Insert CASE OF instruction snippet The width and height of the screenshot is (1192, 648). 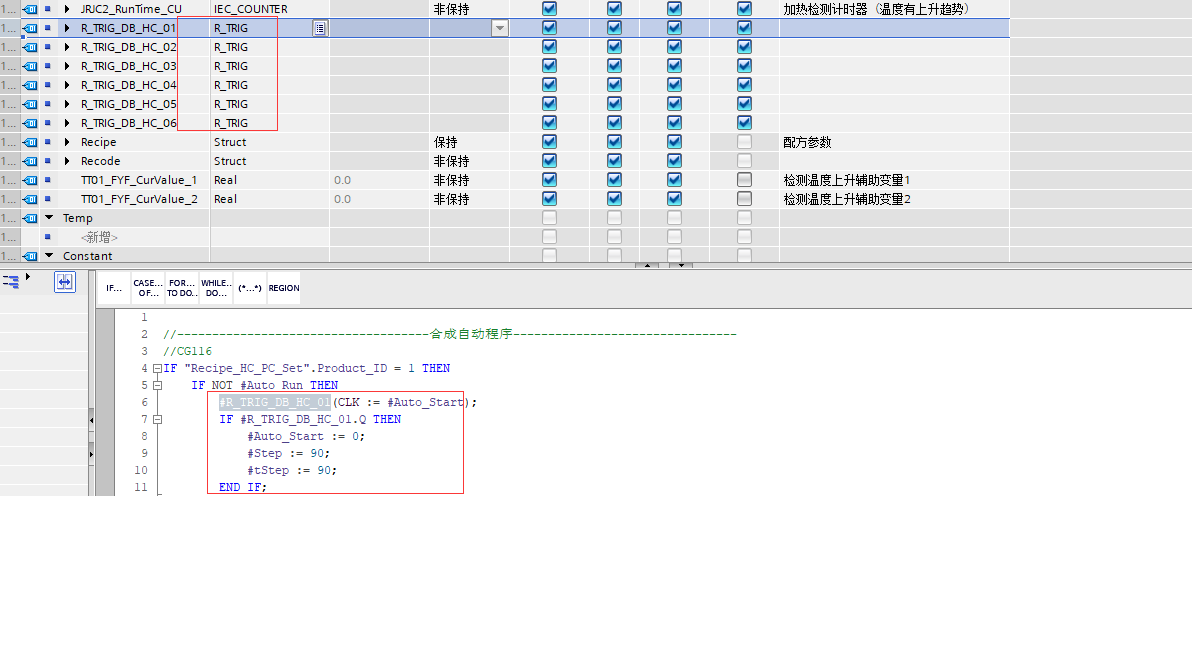(x=148, y=288)
